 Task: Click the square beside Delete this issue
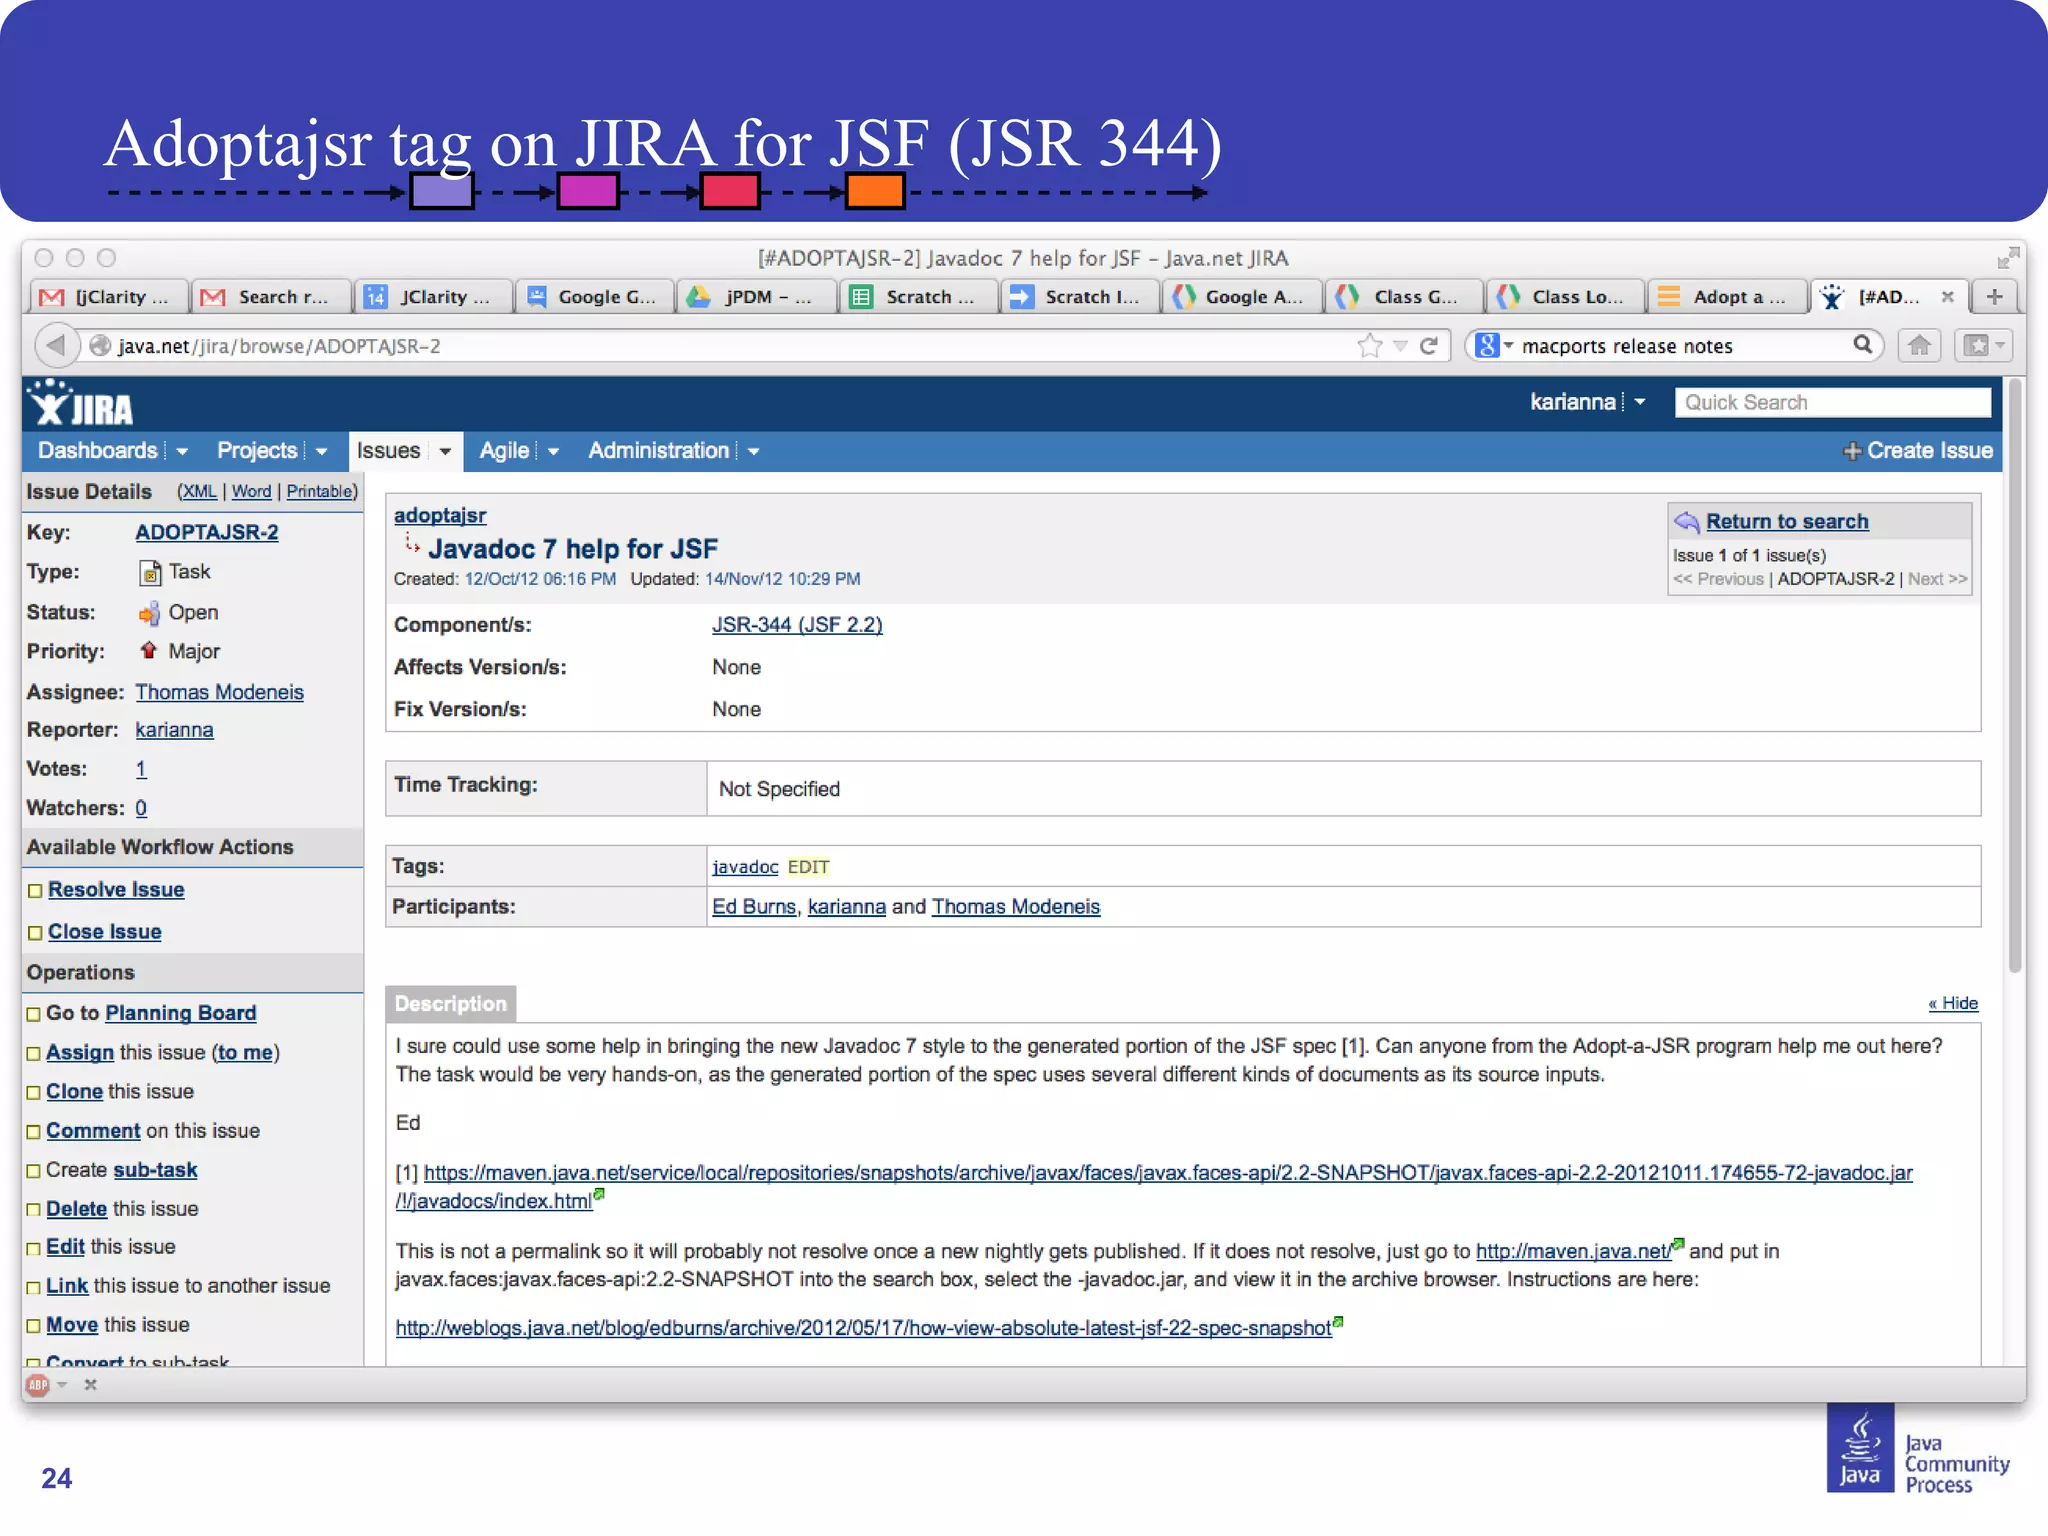pos(34,1210)
